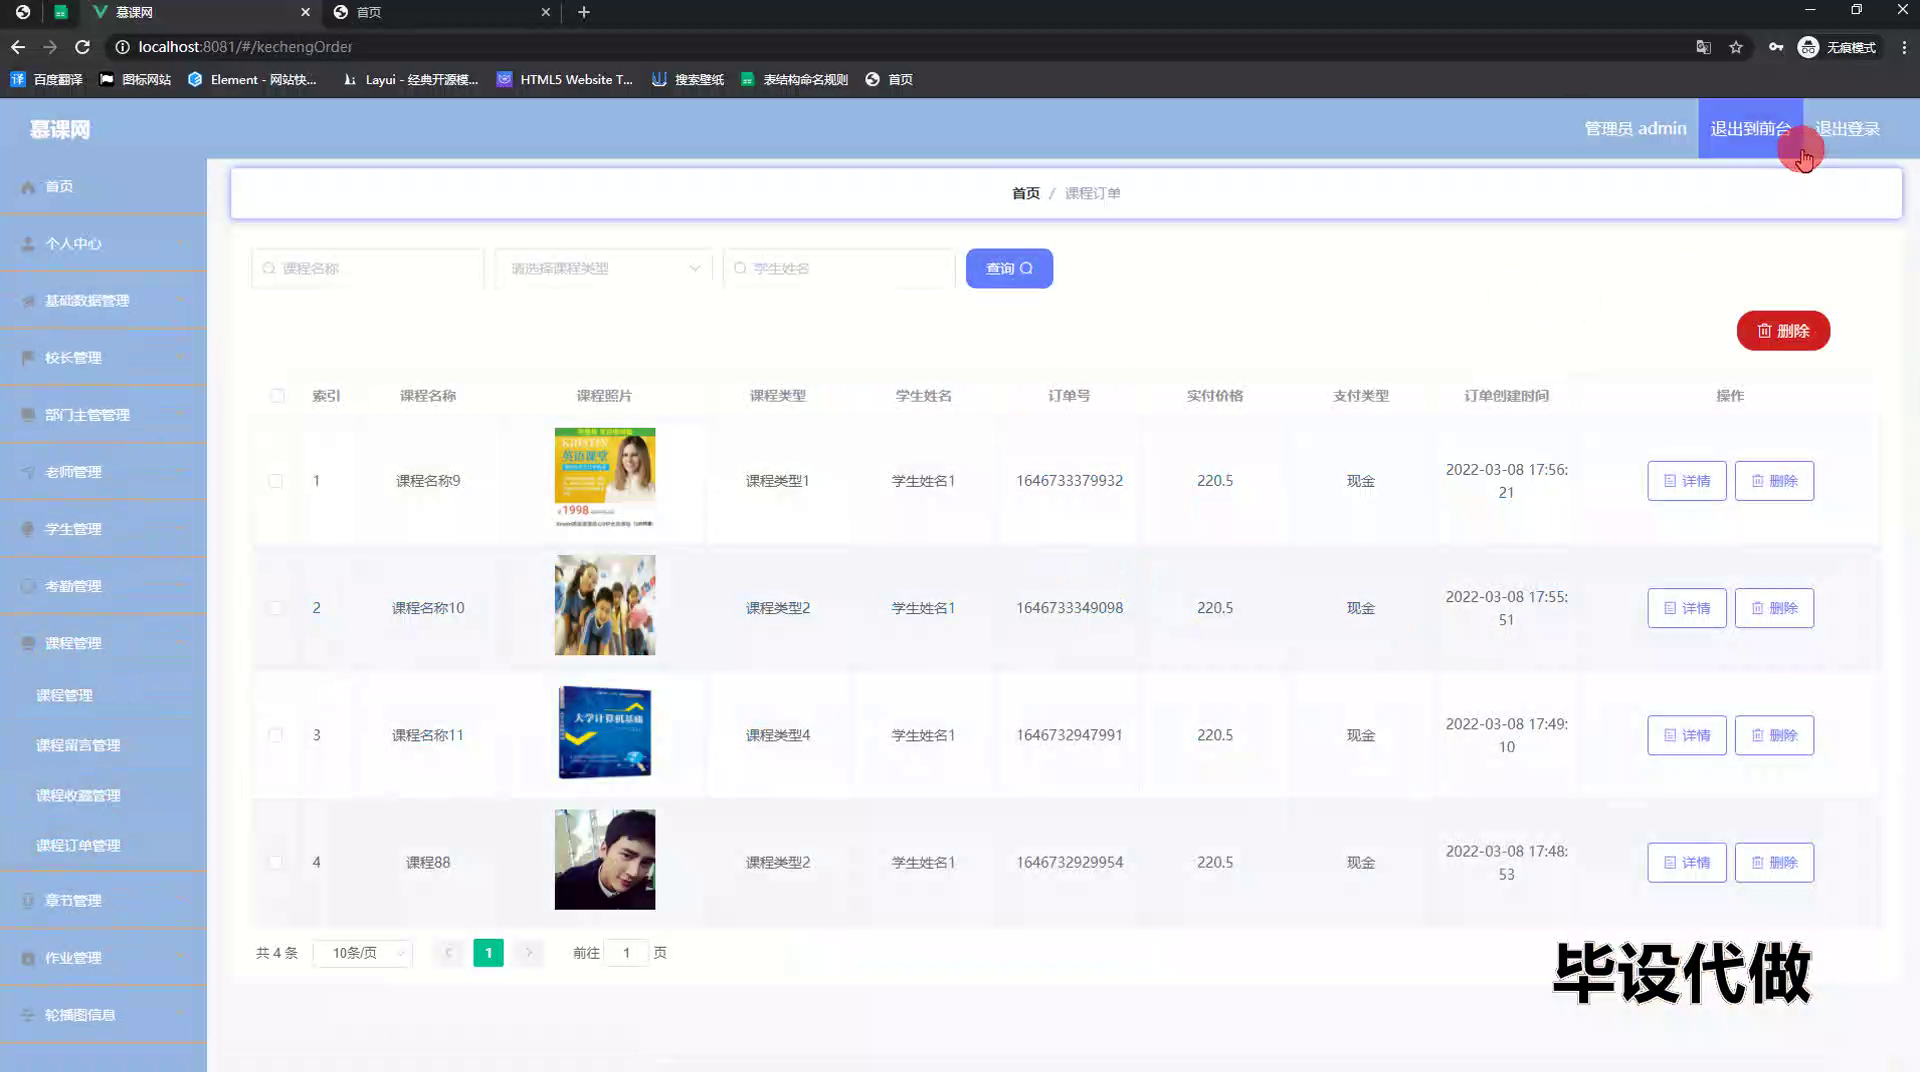
Task: Click the red 删除 batch delete button
Action: coord(1783,330)
